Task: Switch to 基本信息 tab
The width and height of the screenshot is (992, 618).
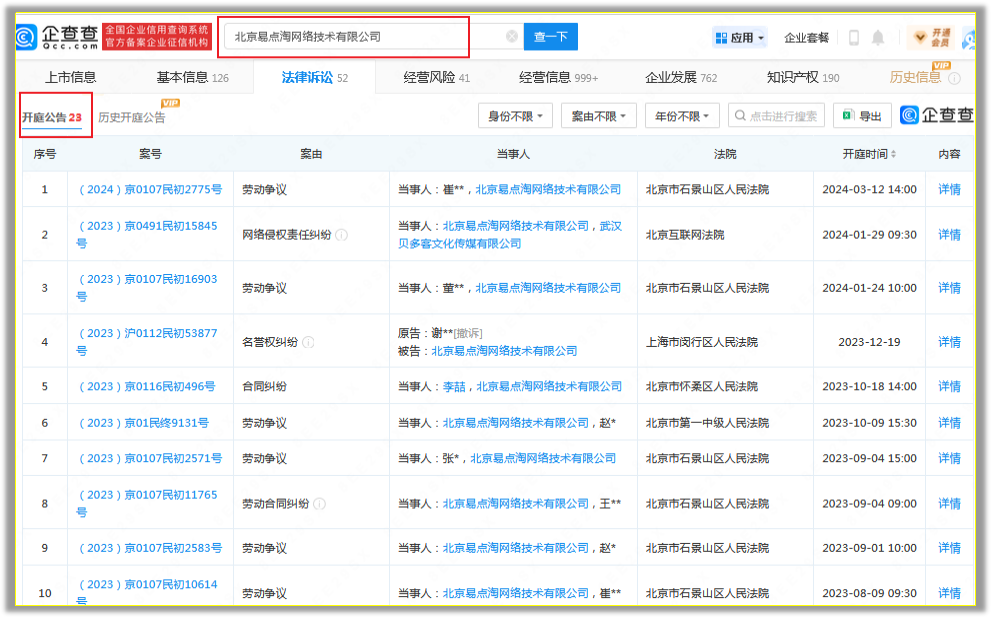Action: [x=192, y=78]
